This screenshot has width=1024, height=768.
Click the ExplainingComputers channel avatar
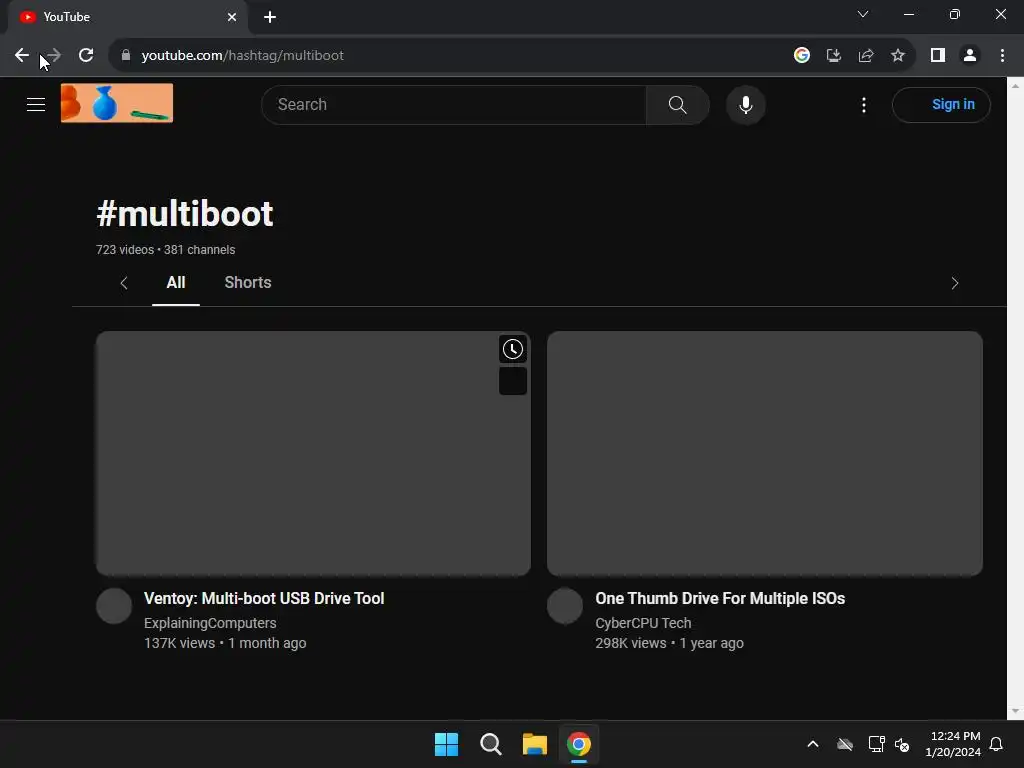click(x=114, y=606)
